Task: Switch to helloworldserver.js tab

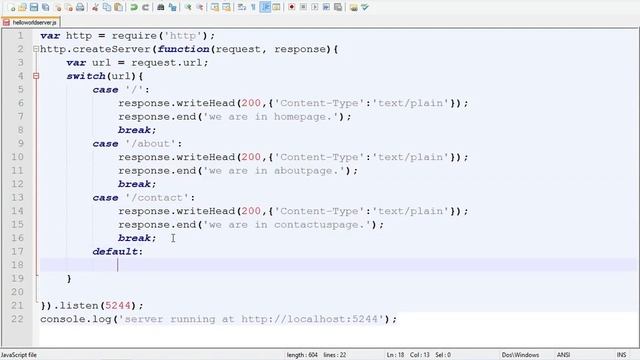Action: [31, 22]
